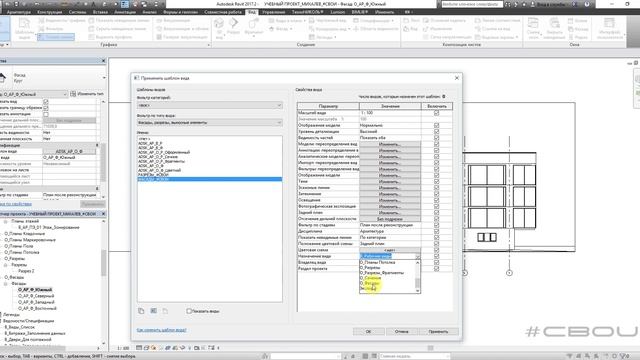The width and height of the screenshot is (640, 360).
Task: Open the Фильтр по типу вида dropdown
Action: point(209,122)
